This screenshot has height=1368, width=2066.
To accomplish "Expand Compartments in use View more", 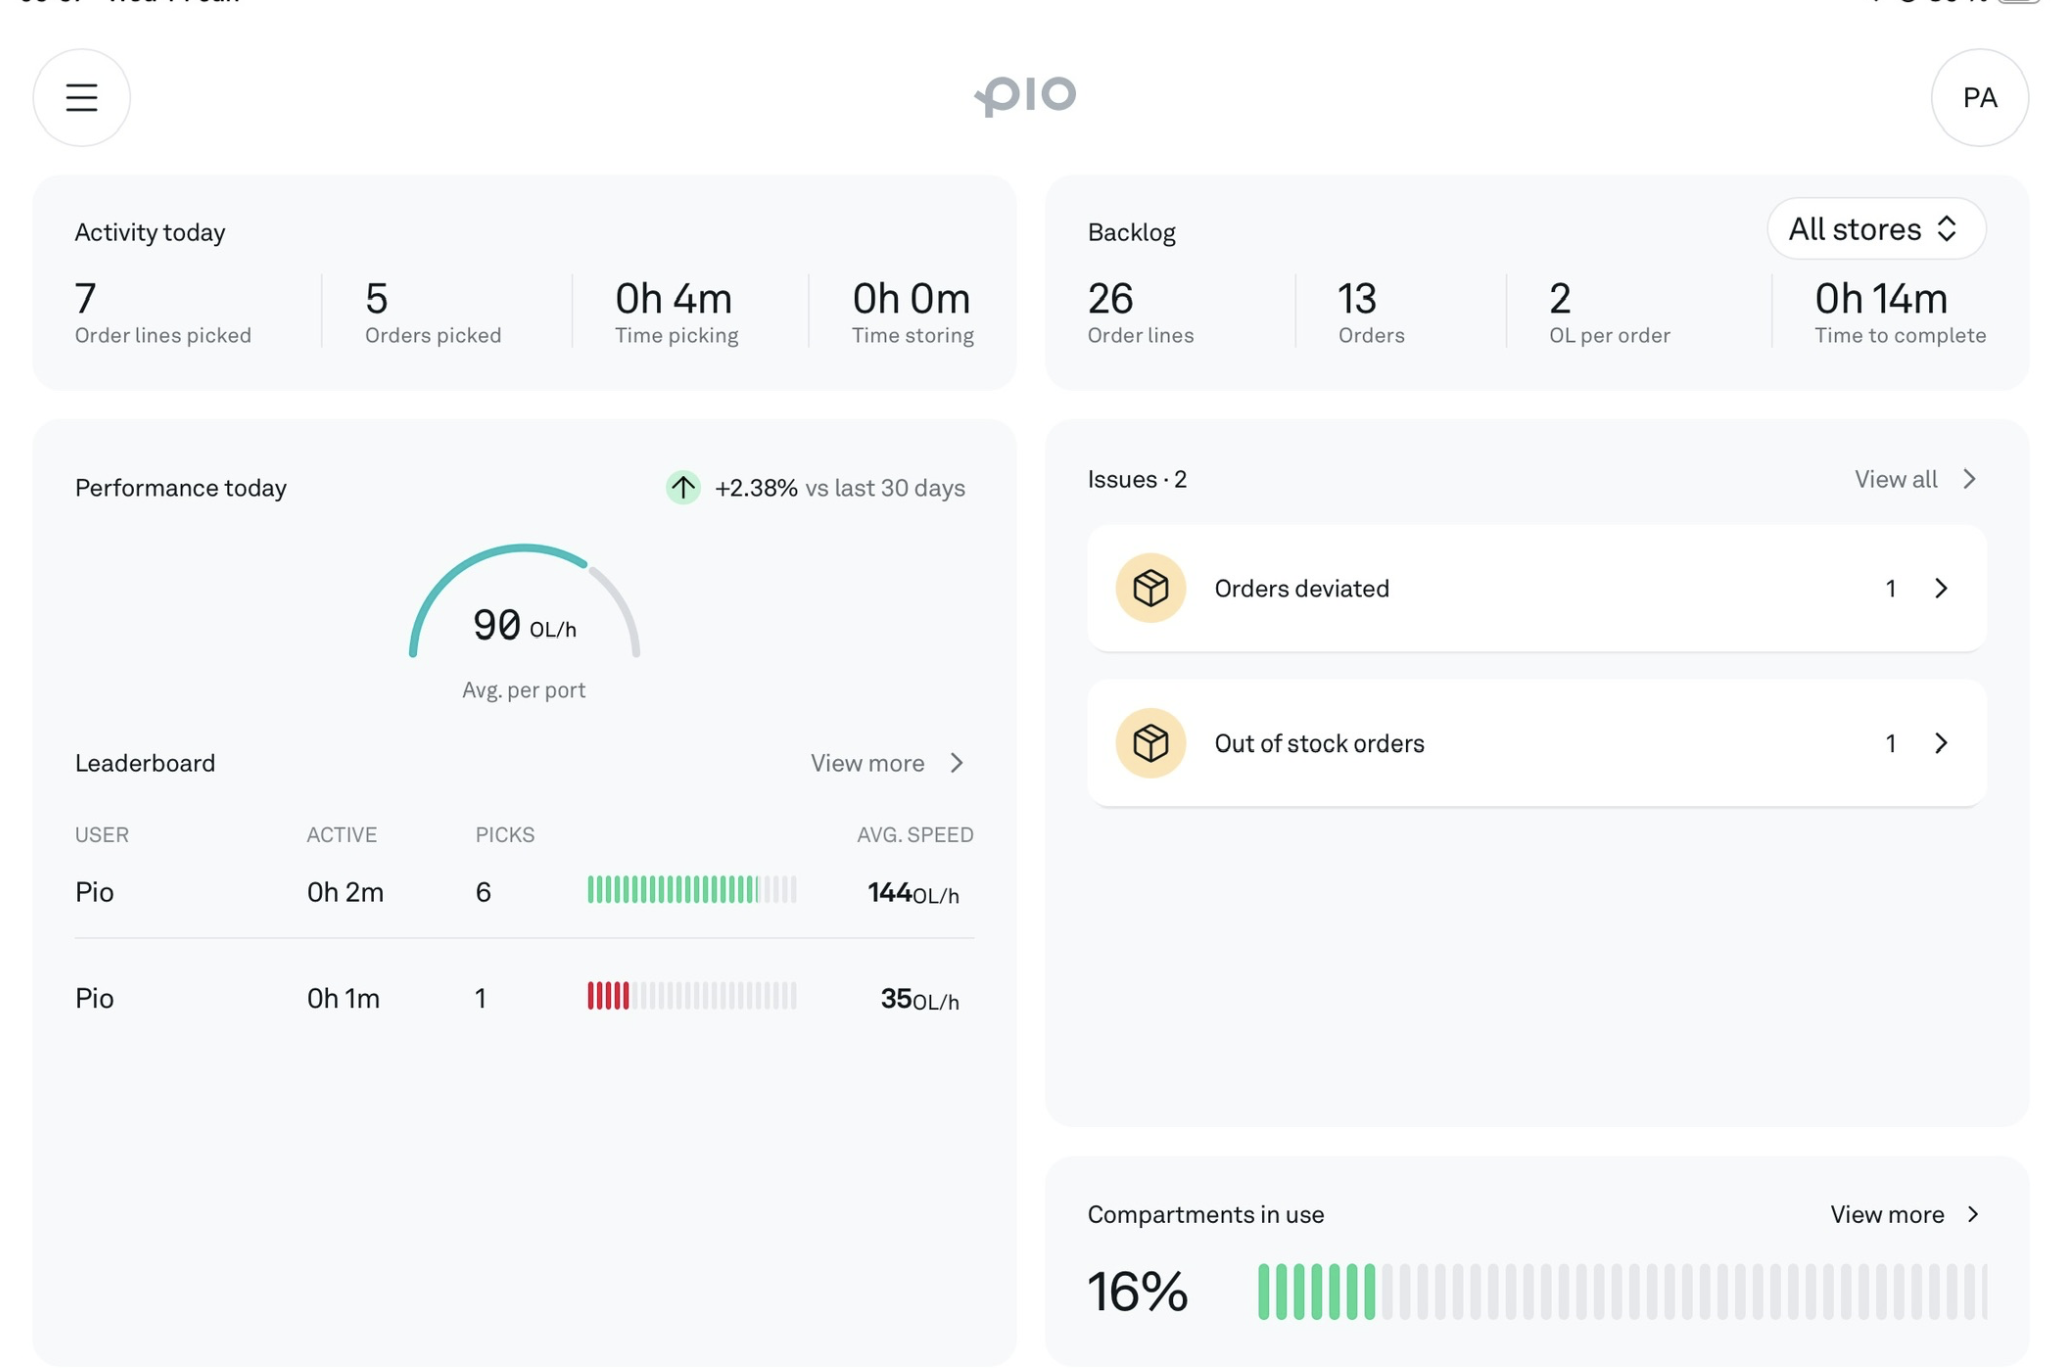I will pyautogui.click(x=1903, y=1214).
